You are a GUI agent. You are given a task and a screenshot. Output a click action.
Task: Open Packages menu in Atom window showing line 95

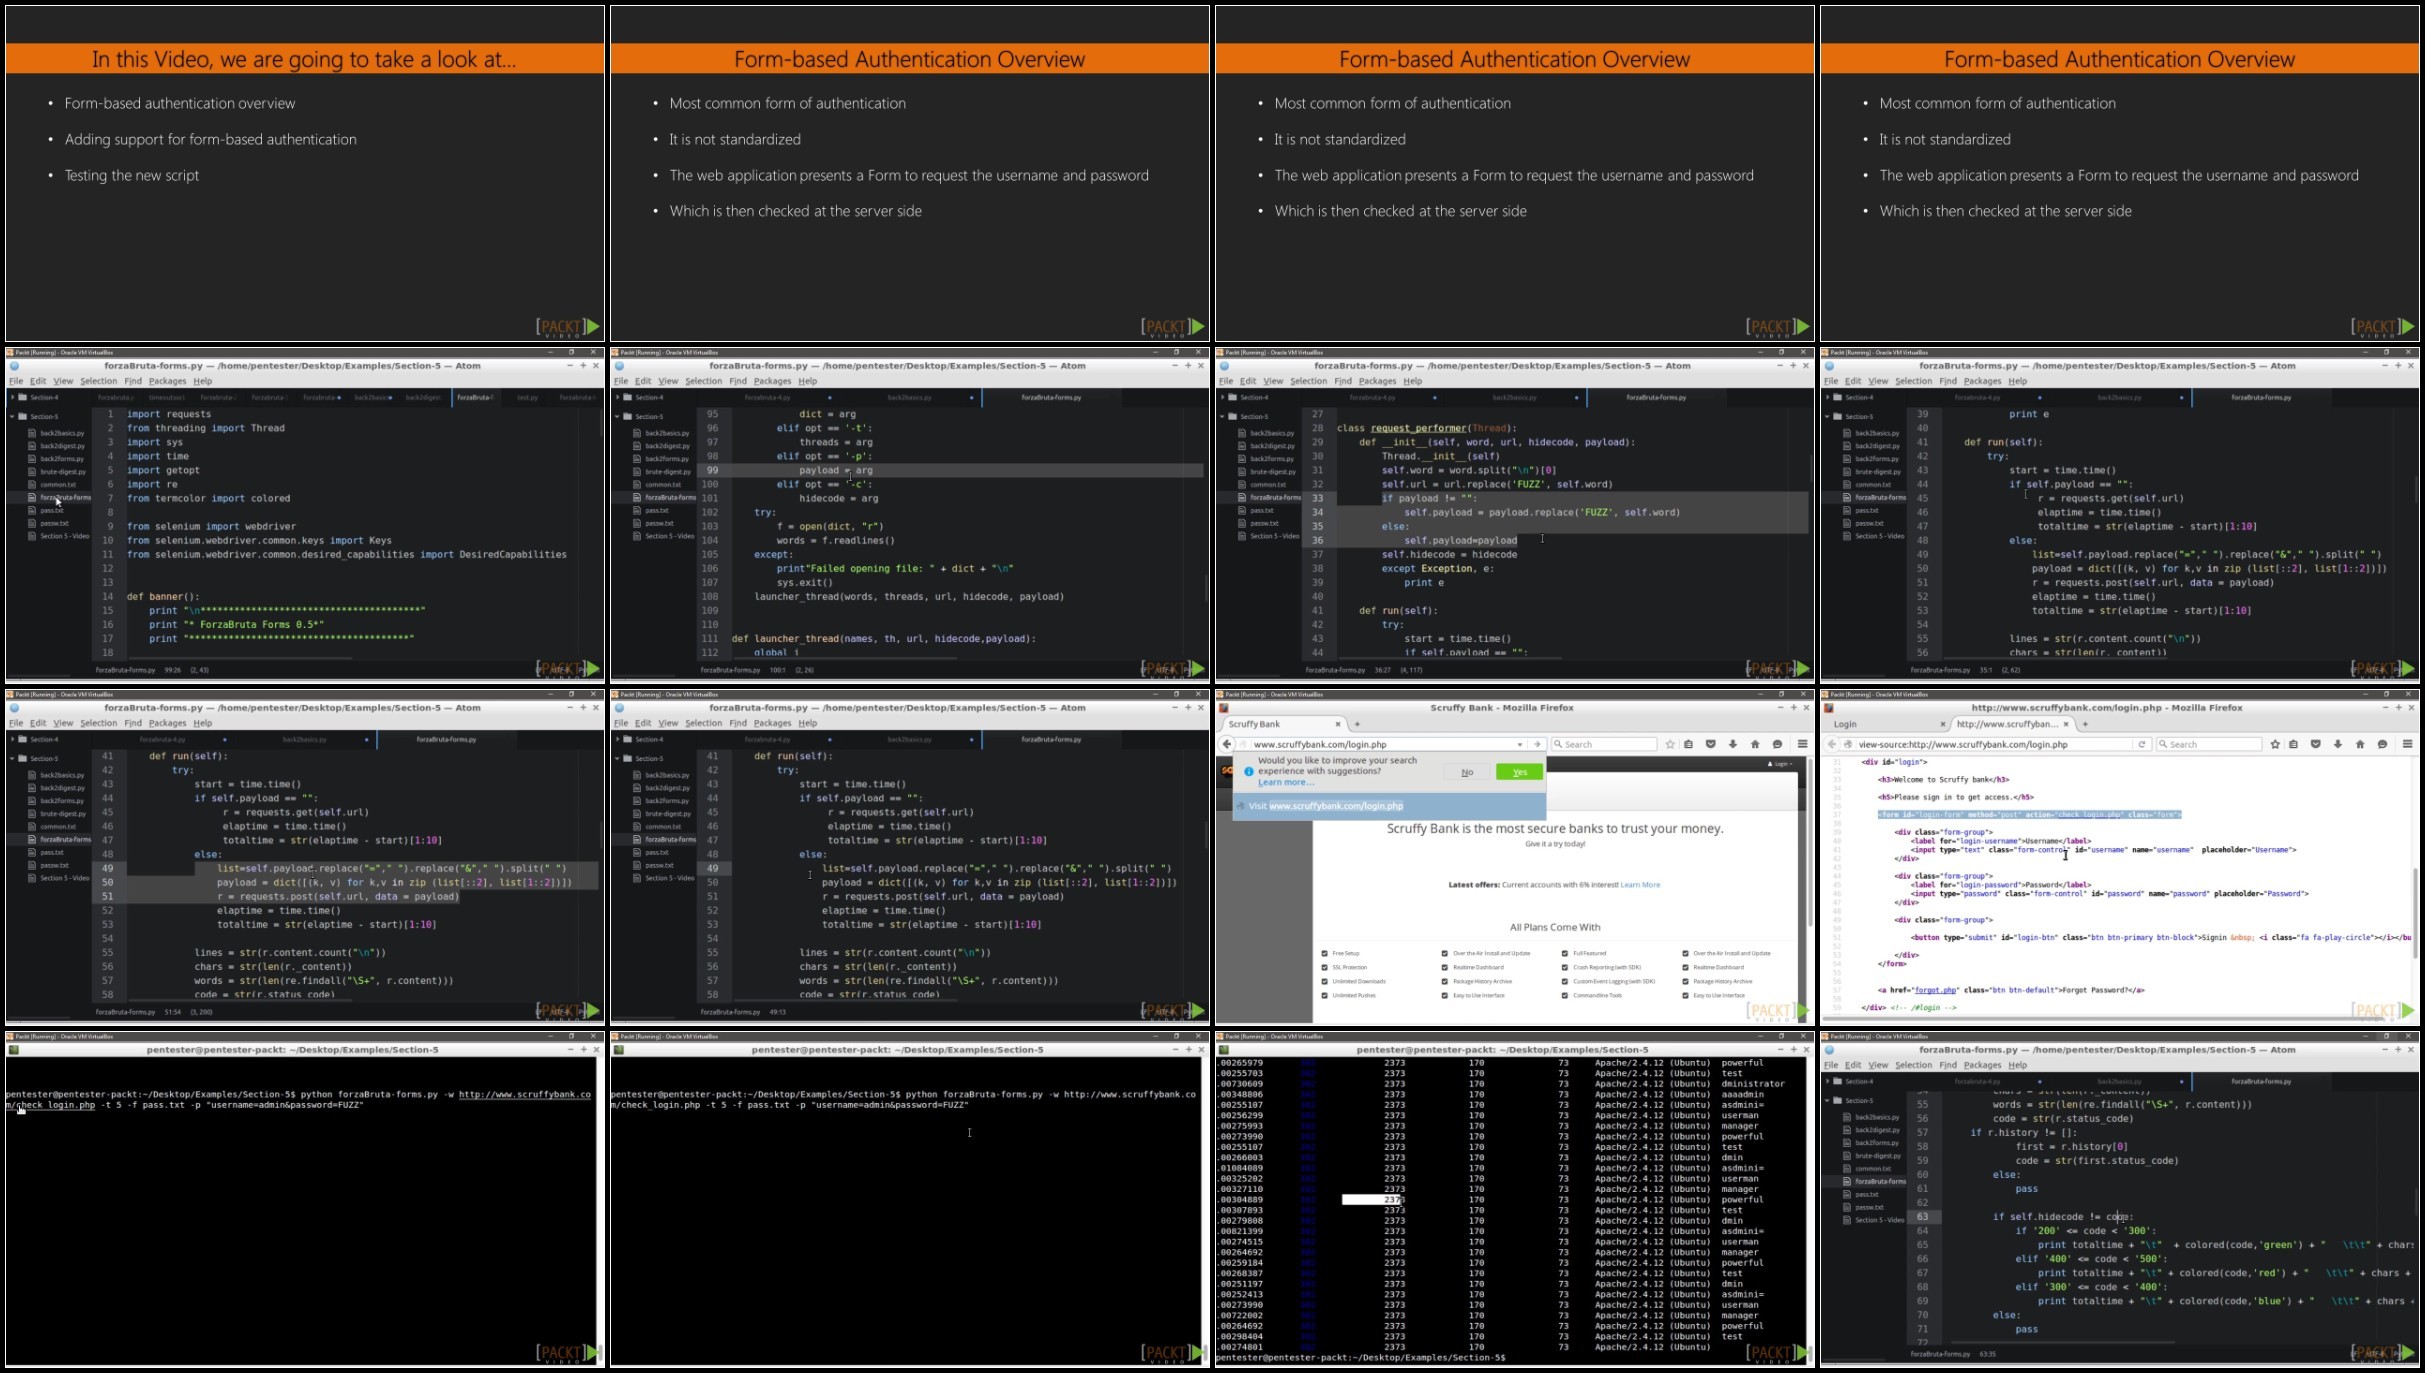(772, 381)
